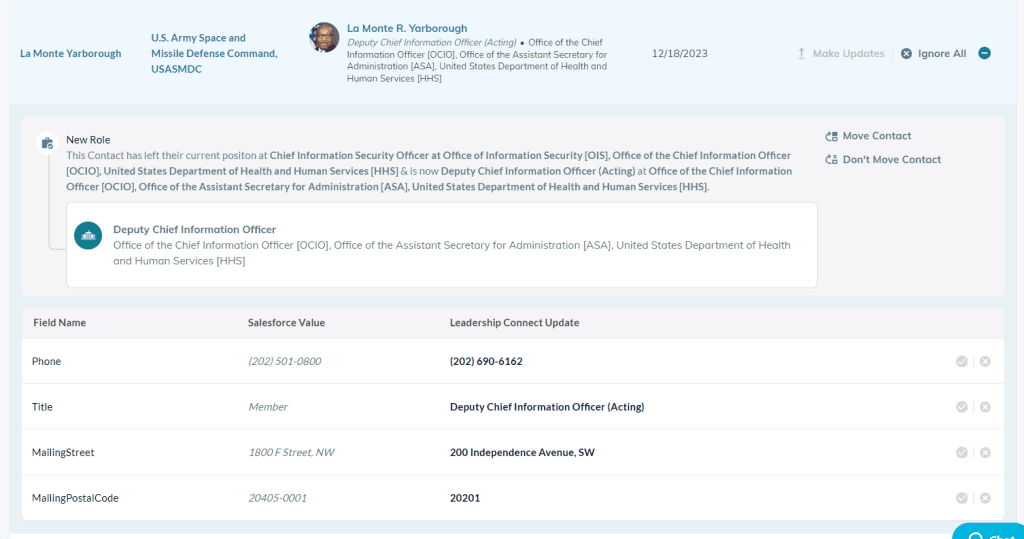Click update phone value (202) 690-6162
The image size is (1024, 539).
pos(486,361)
